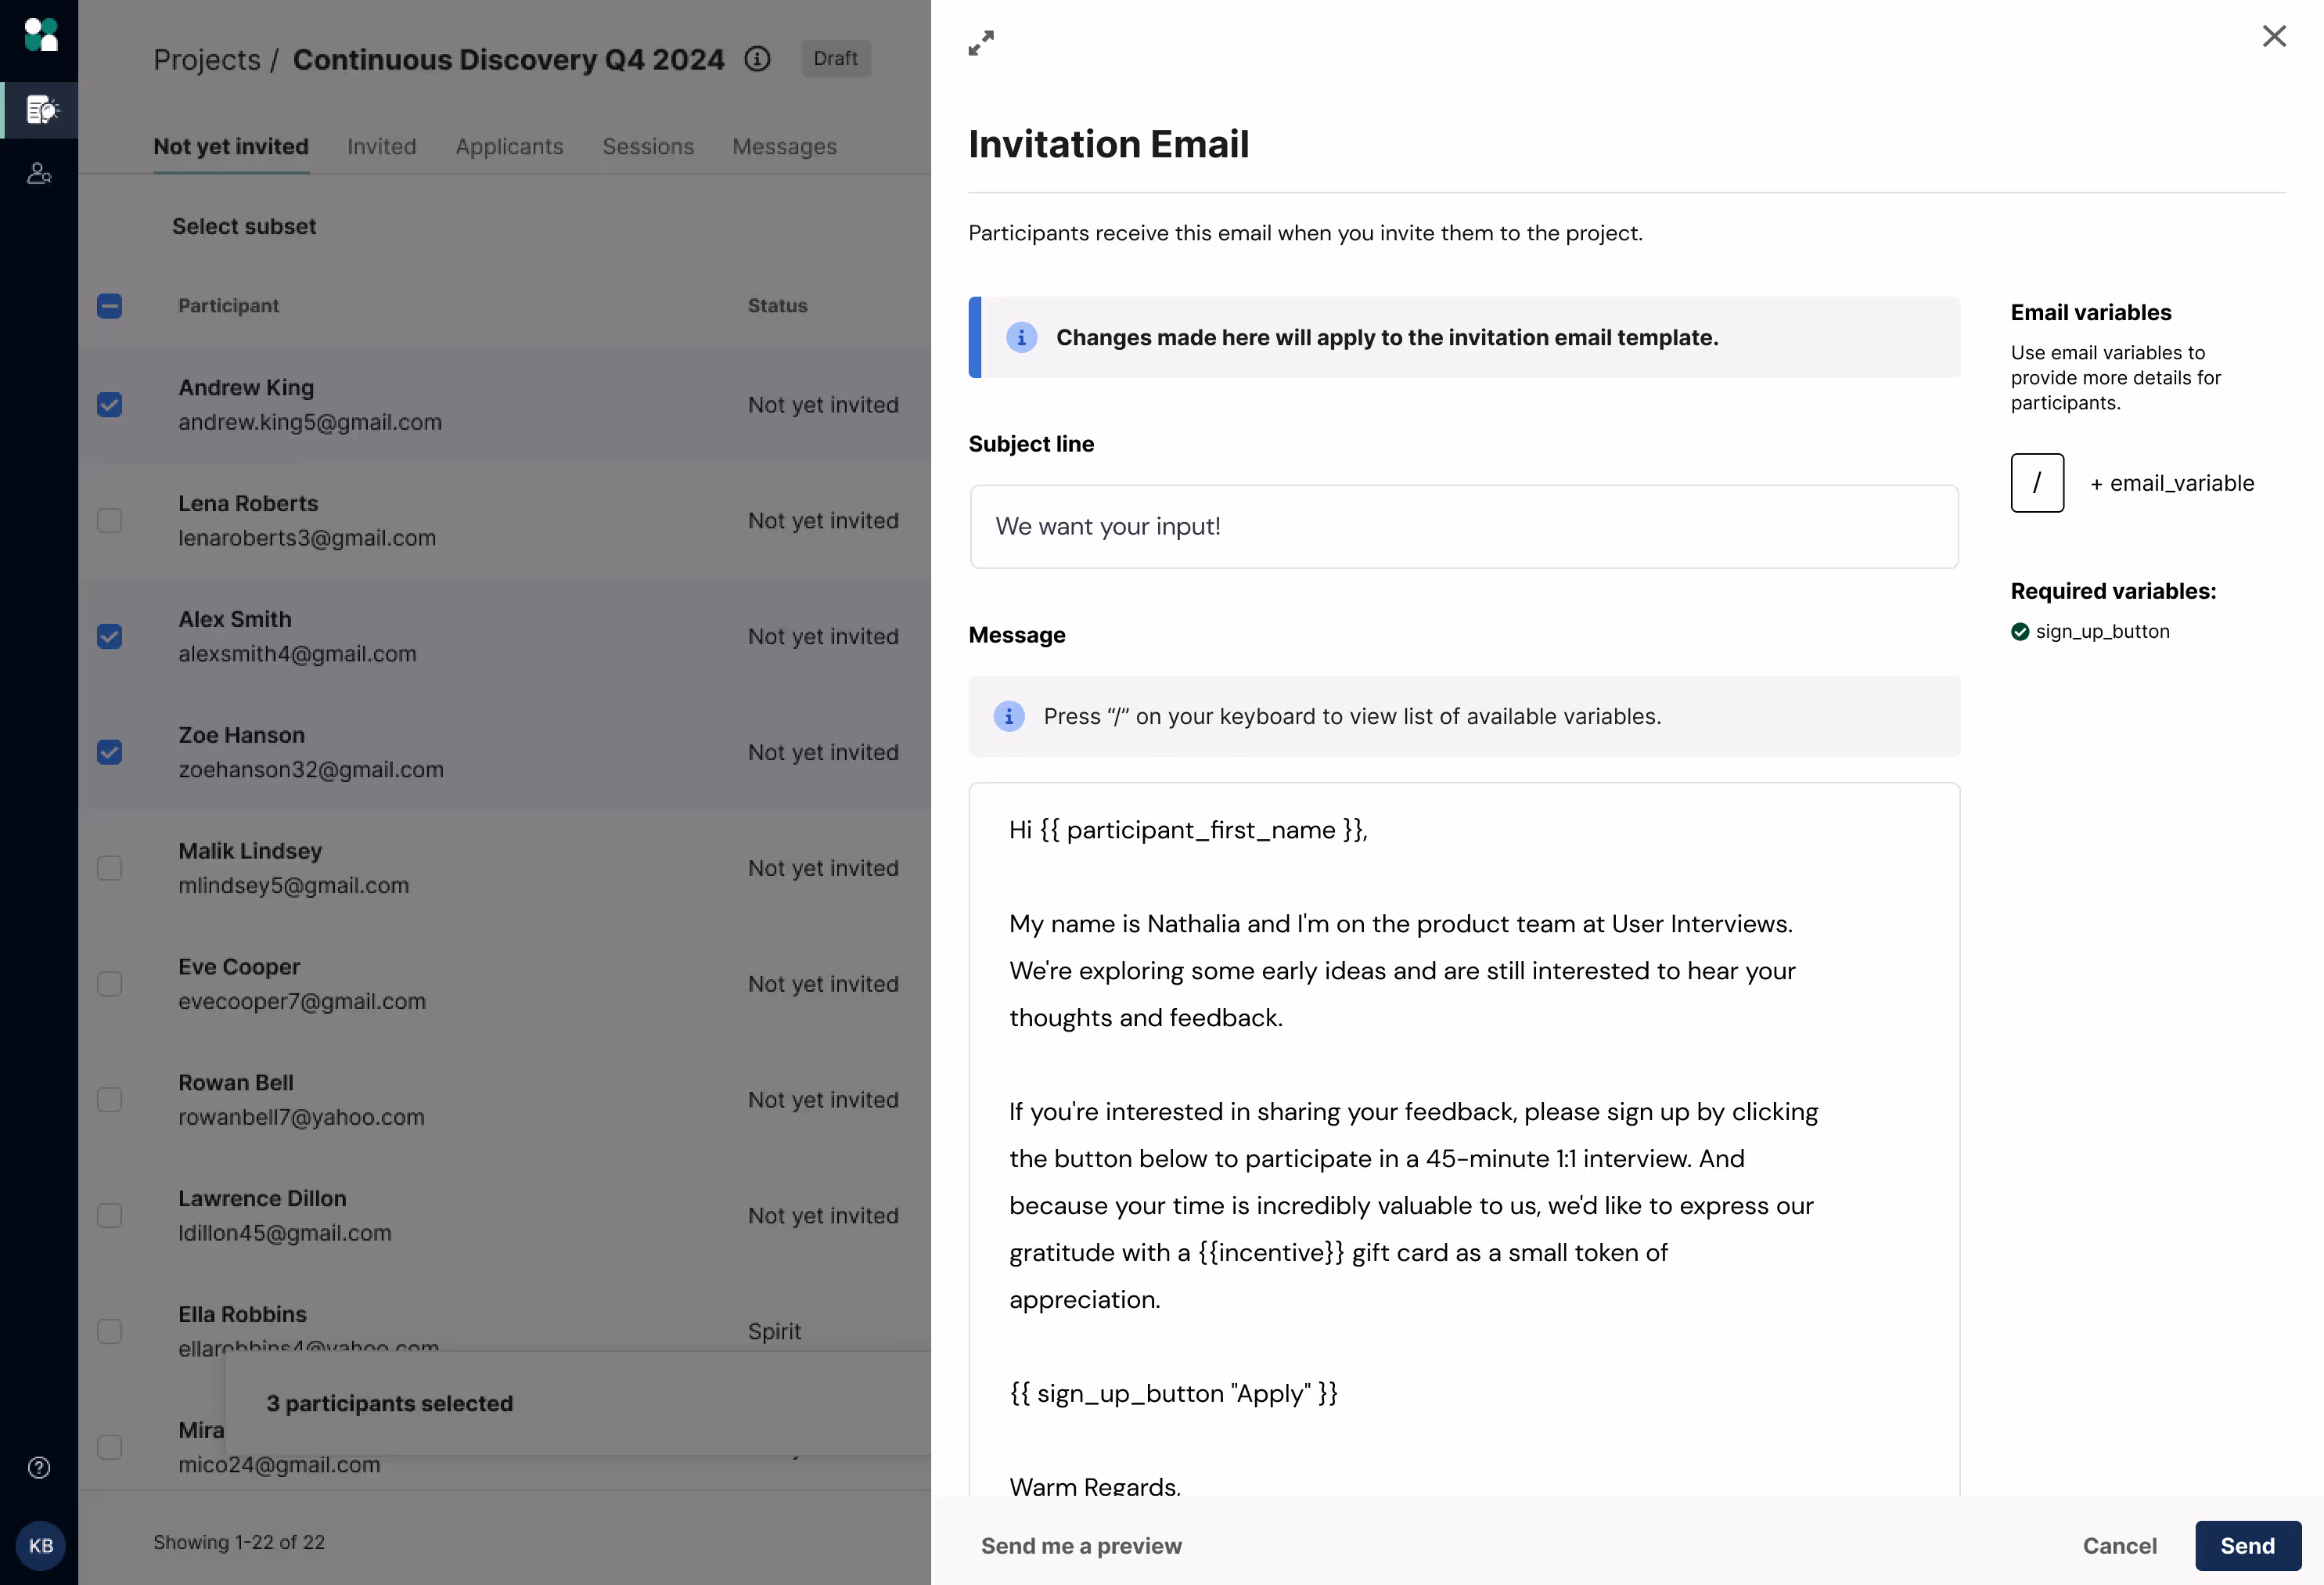The image size is (2324, 1585).
Task: Switch to the Invited tab
Action: coord(381,147)
